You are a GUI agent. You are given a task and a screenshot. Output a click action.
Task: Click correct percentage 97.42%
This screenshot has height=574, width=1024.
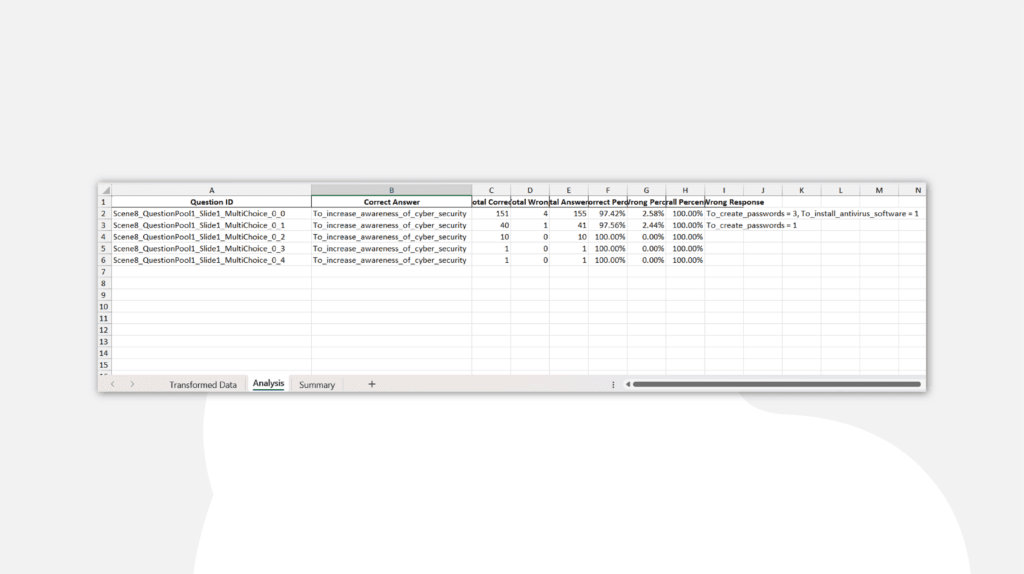click(x=607, y=214)
